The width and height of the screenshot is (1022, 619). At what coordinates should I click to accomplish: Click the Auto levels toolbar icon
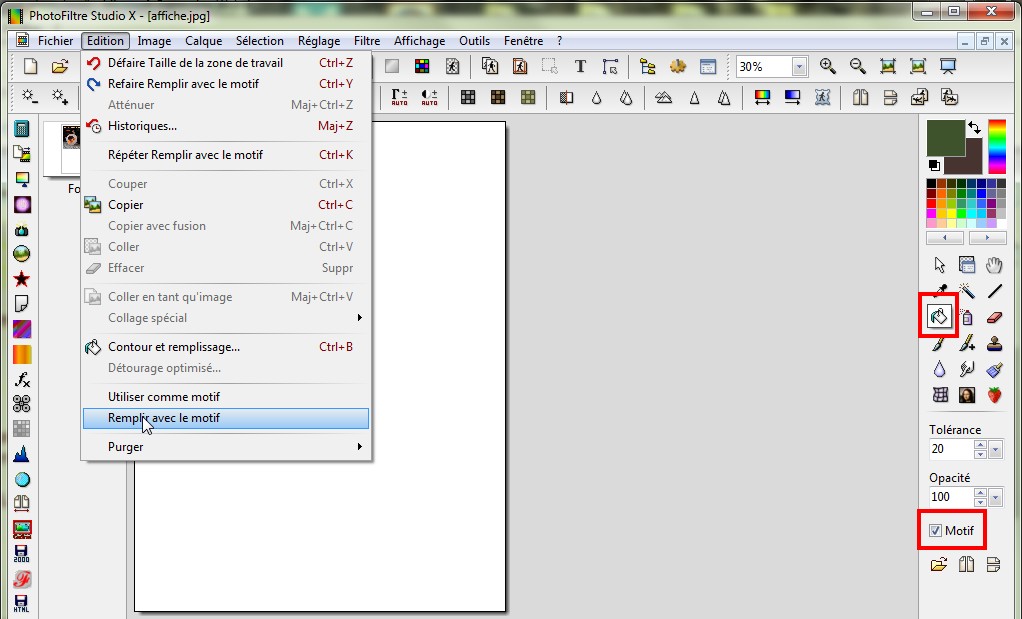(x=399, y=98)
